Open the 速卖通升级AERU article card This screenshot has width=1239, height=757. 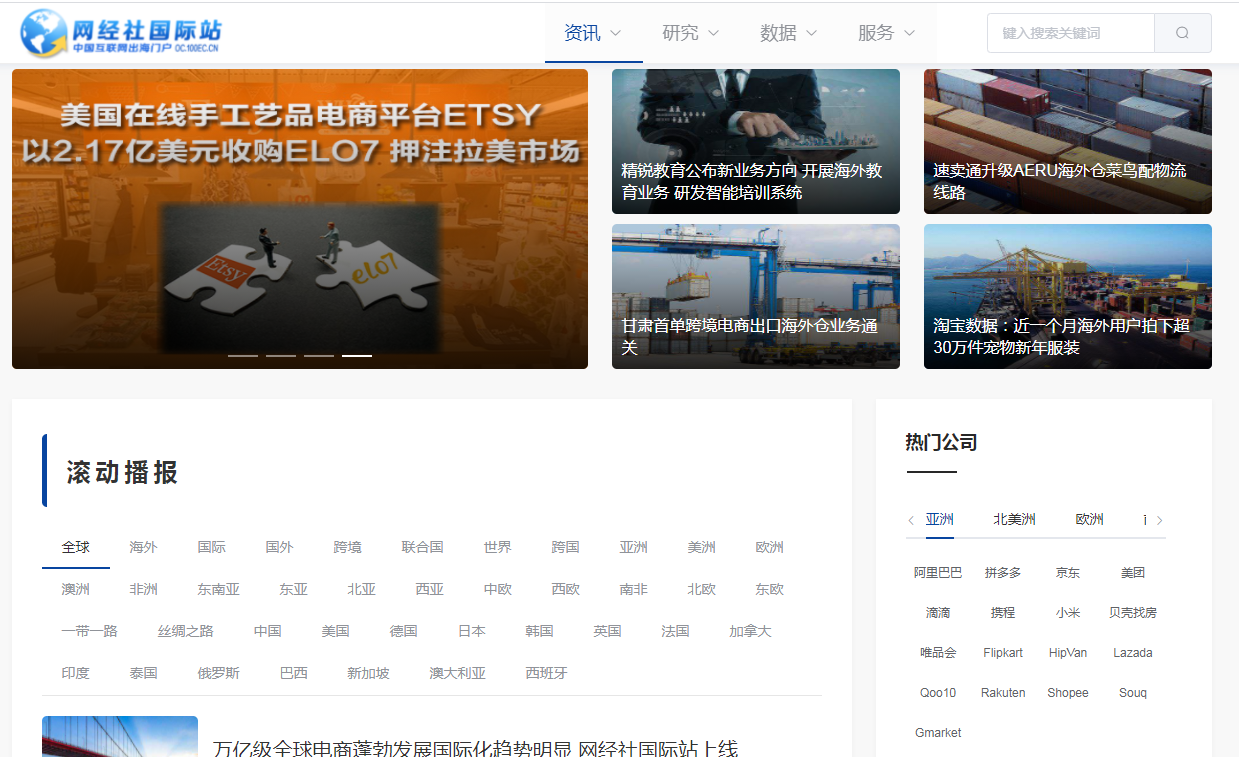pyautogui.click(x=1068, y=141)
